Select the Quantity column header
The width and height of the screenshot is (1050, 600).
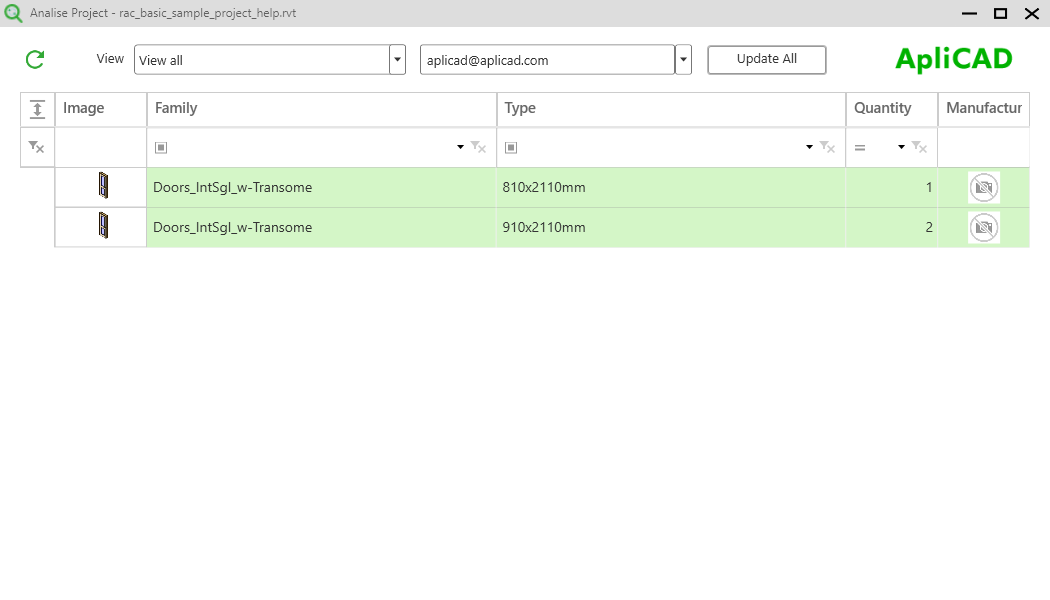tap(881, 108)
